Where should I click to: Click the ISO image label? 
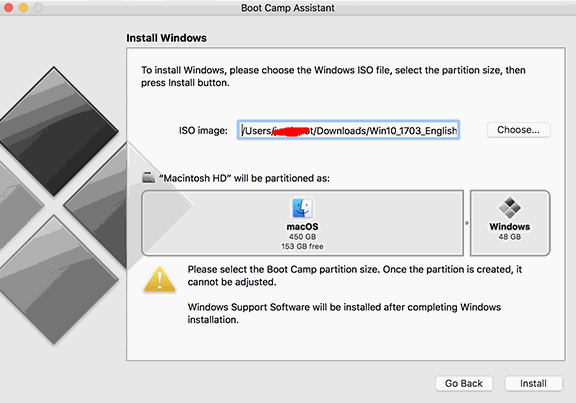click(203, 131)
